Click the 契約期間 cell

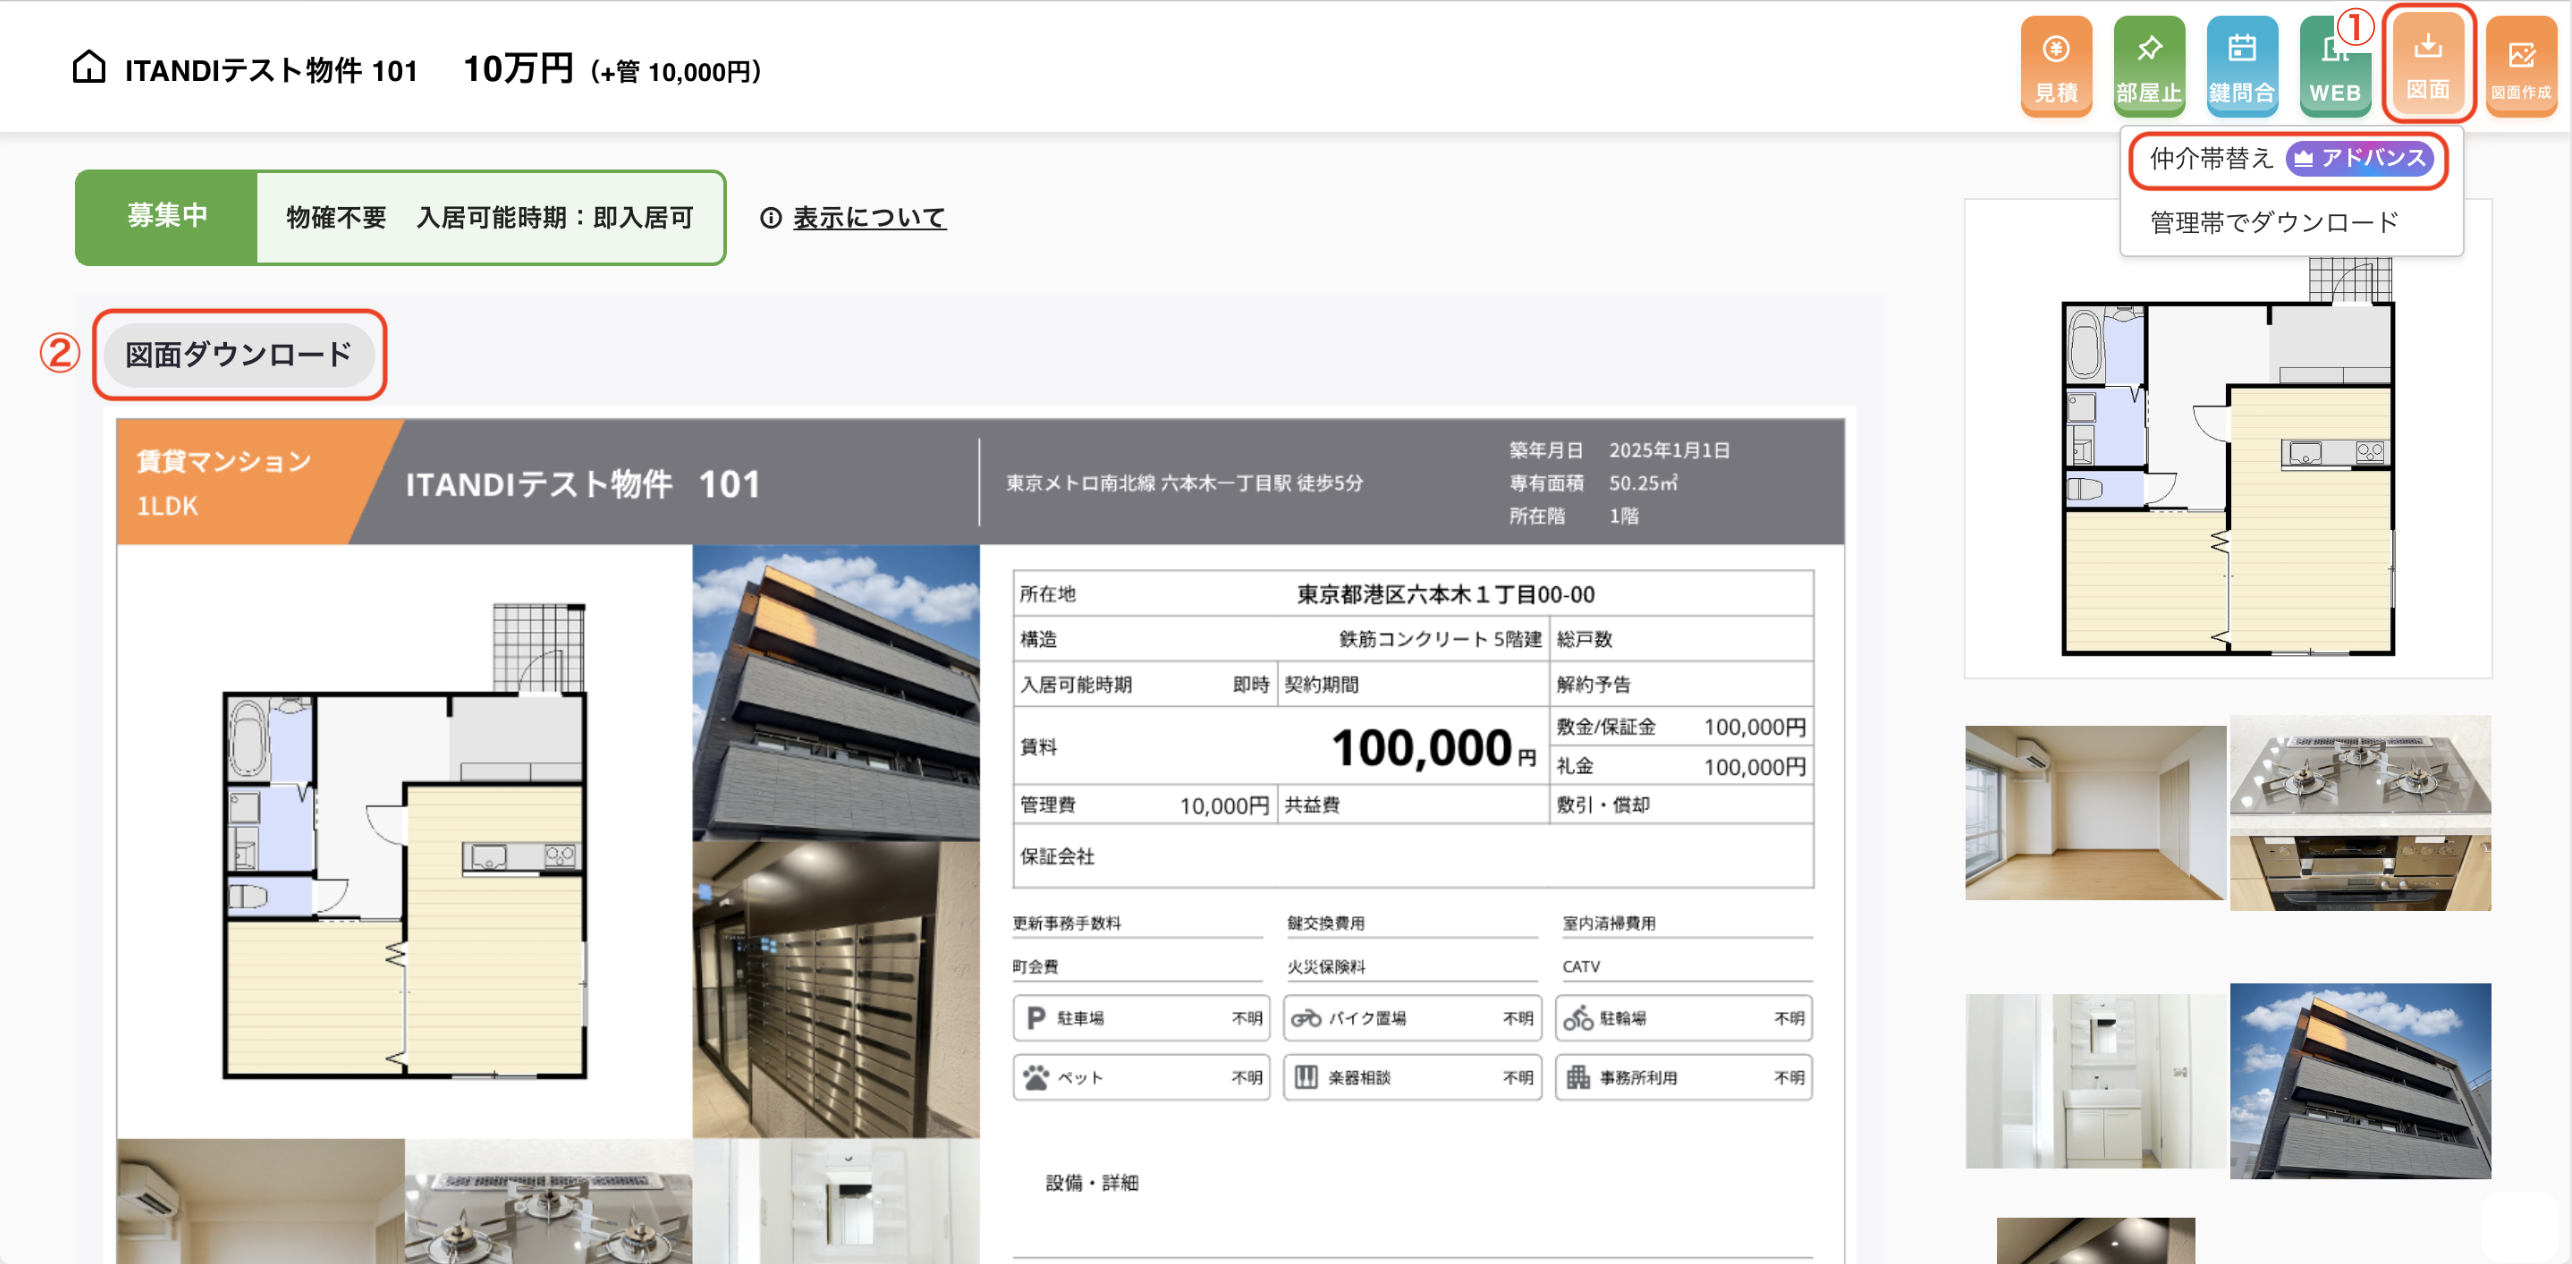tap(1413, 684)
